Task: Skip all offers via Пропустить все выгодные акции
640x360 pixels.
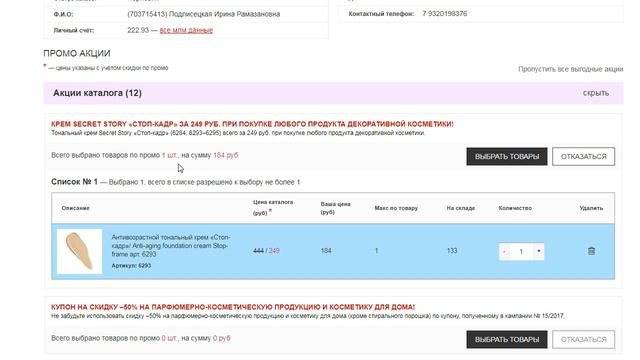Action: pos(570,69)
